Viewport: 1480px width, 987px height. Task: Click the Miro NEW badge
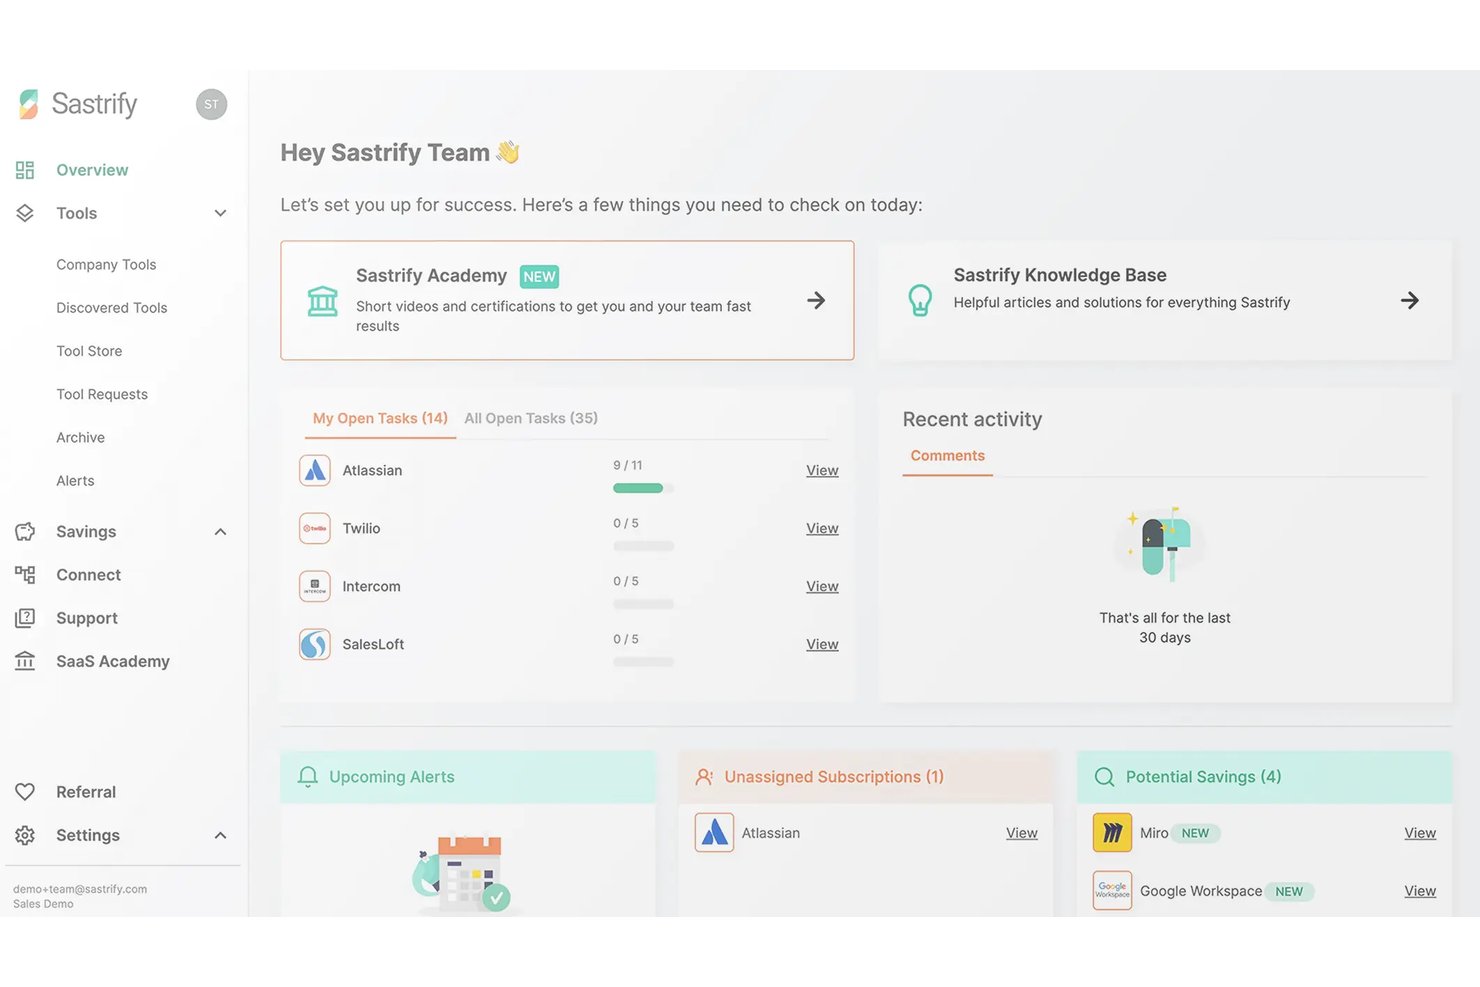pos(1195,833)
